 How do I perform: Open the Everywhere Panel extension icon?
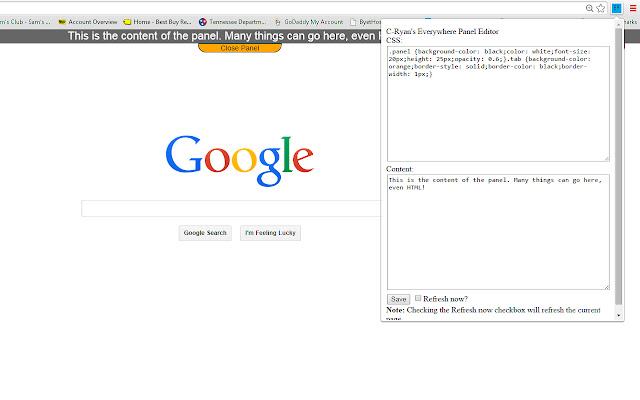616,8
